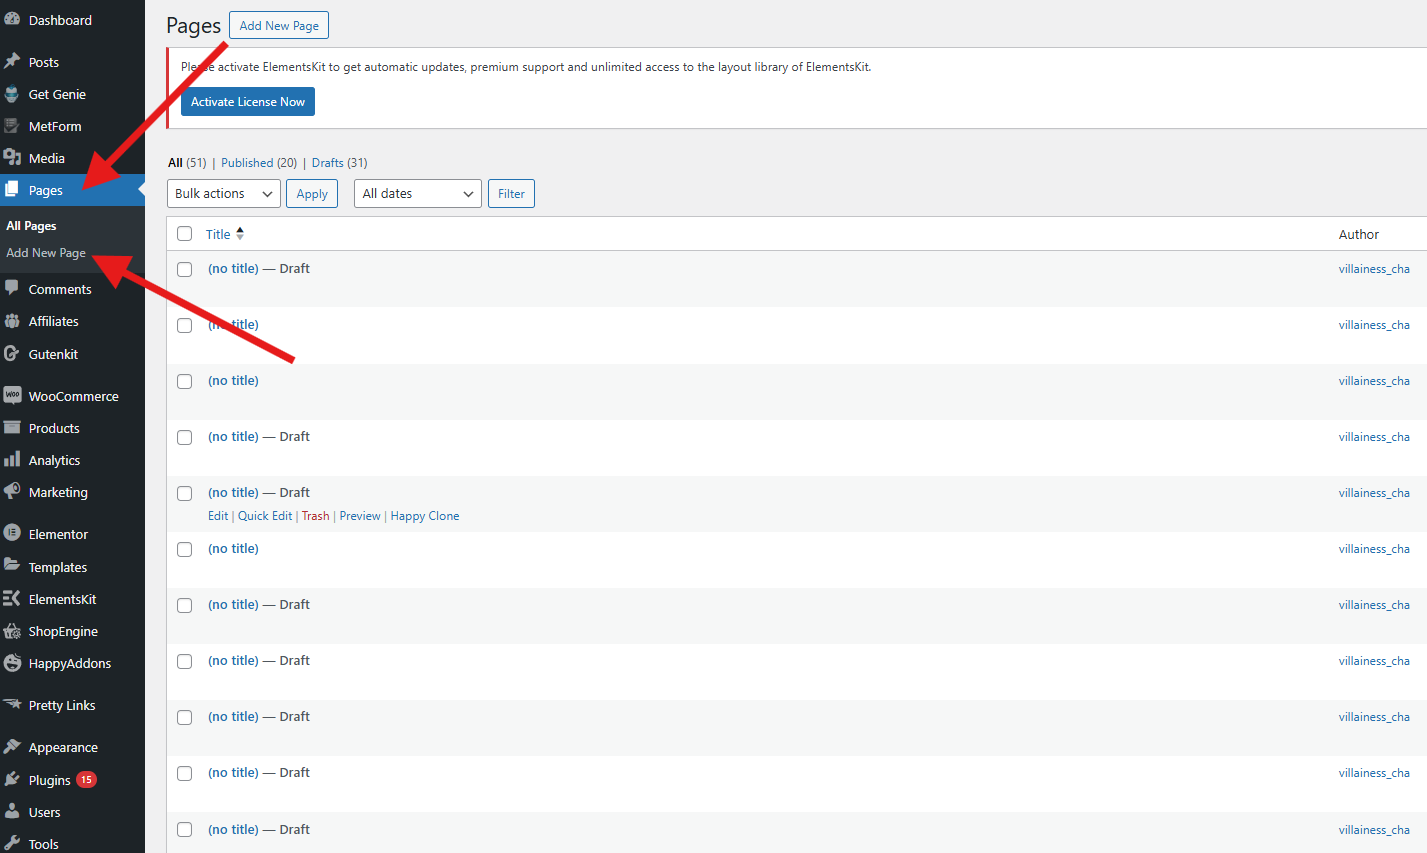The image size is (1427, 853).
Task: Check the third page row checkbox
Action: click(x=184, y=381)
